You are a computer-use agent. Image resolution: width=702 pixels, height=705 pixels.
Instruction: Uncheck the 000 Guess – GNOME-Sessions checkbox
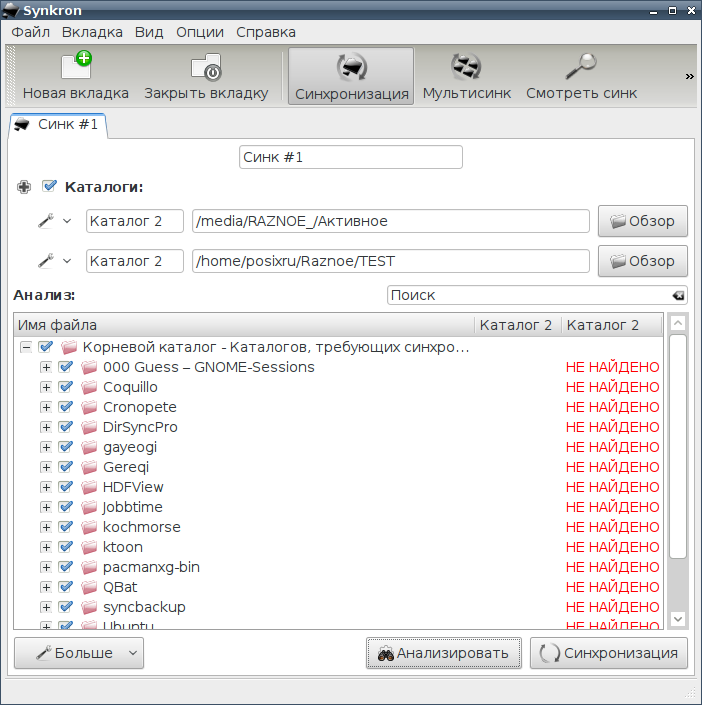66,367
